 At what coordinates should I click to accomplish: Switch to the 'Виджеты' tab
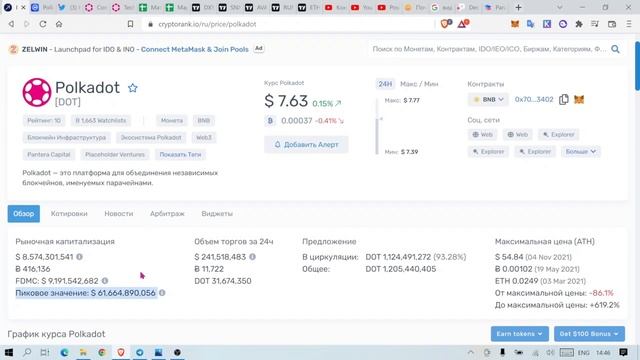[x=217, y=213]
